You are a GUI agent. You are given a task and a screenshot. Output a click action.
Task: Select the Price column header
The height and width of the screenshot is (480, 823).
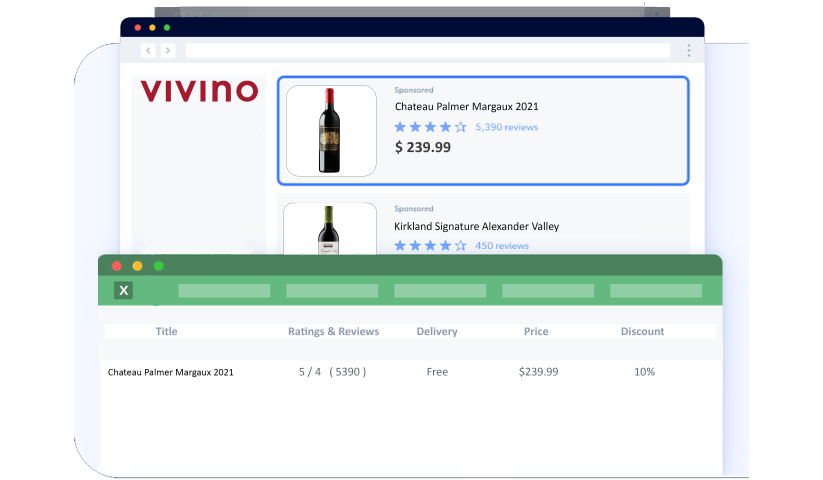click(x=536, y=332)
